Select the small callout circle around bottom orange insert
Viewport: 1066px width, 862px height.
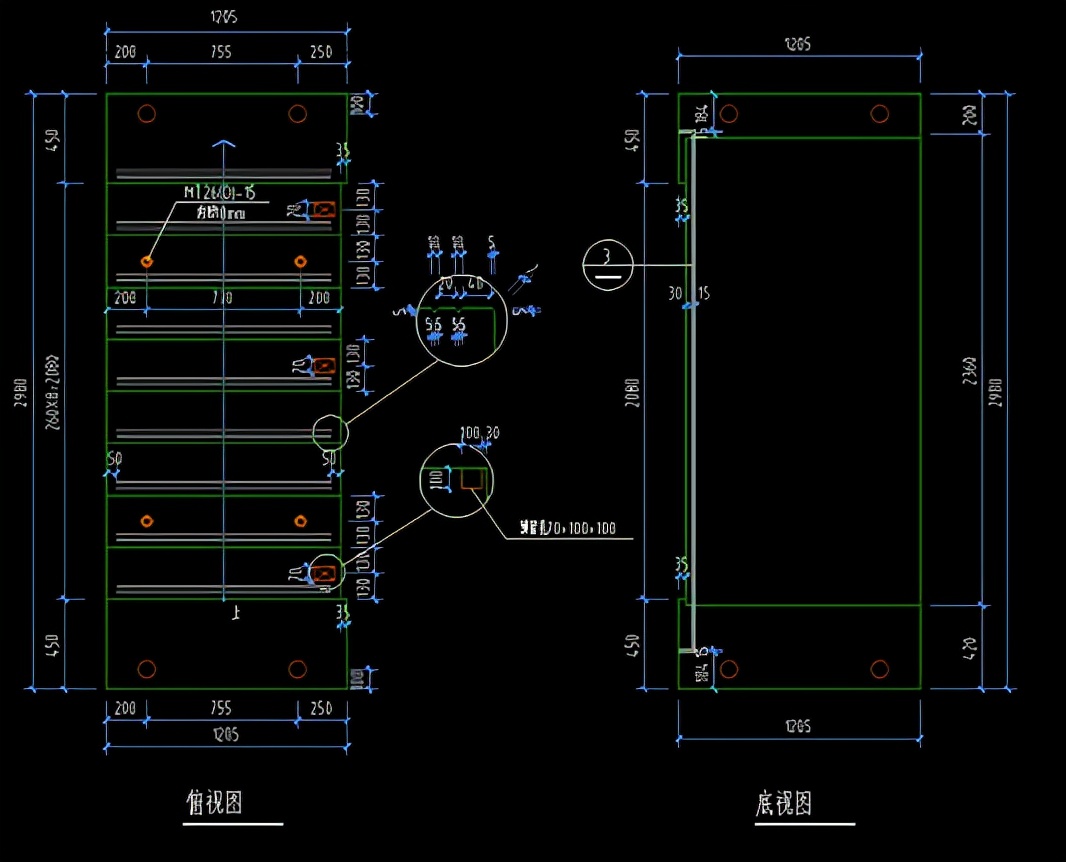pyautogui.click(x=327, y=572)
